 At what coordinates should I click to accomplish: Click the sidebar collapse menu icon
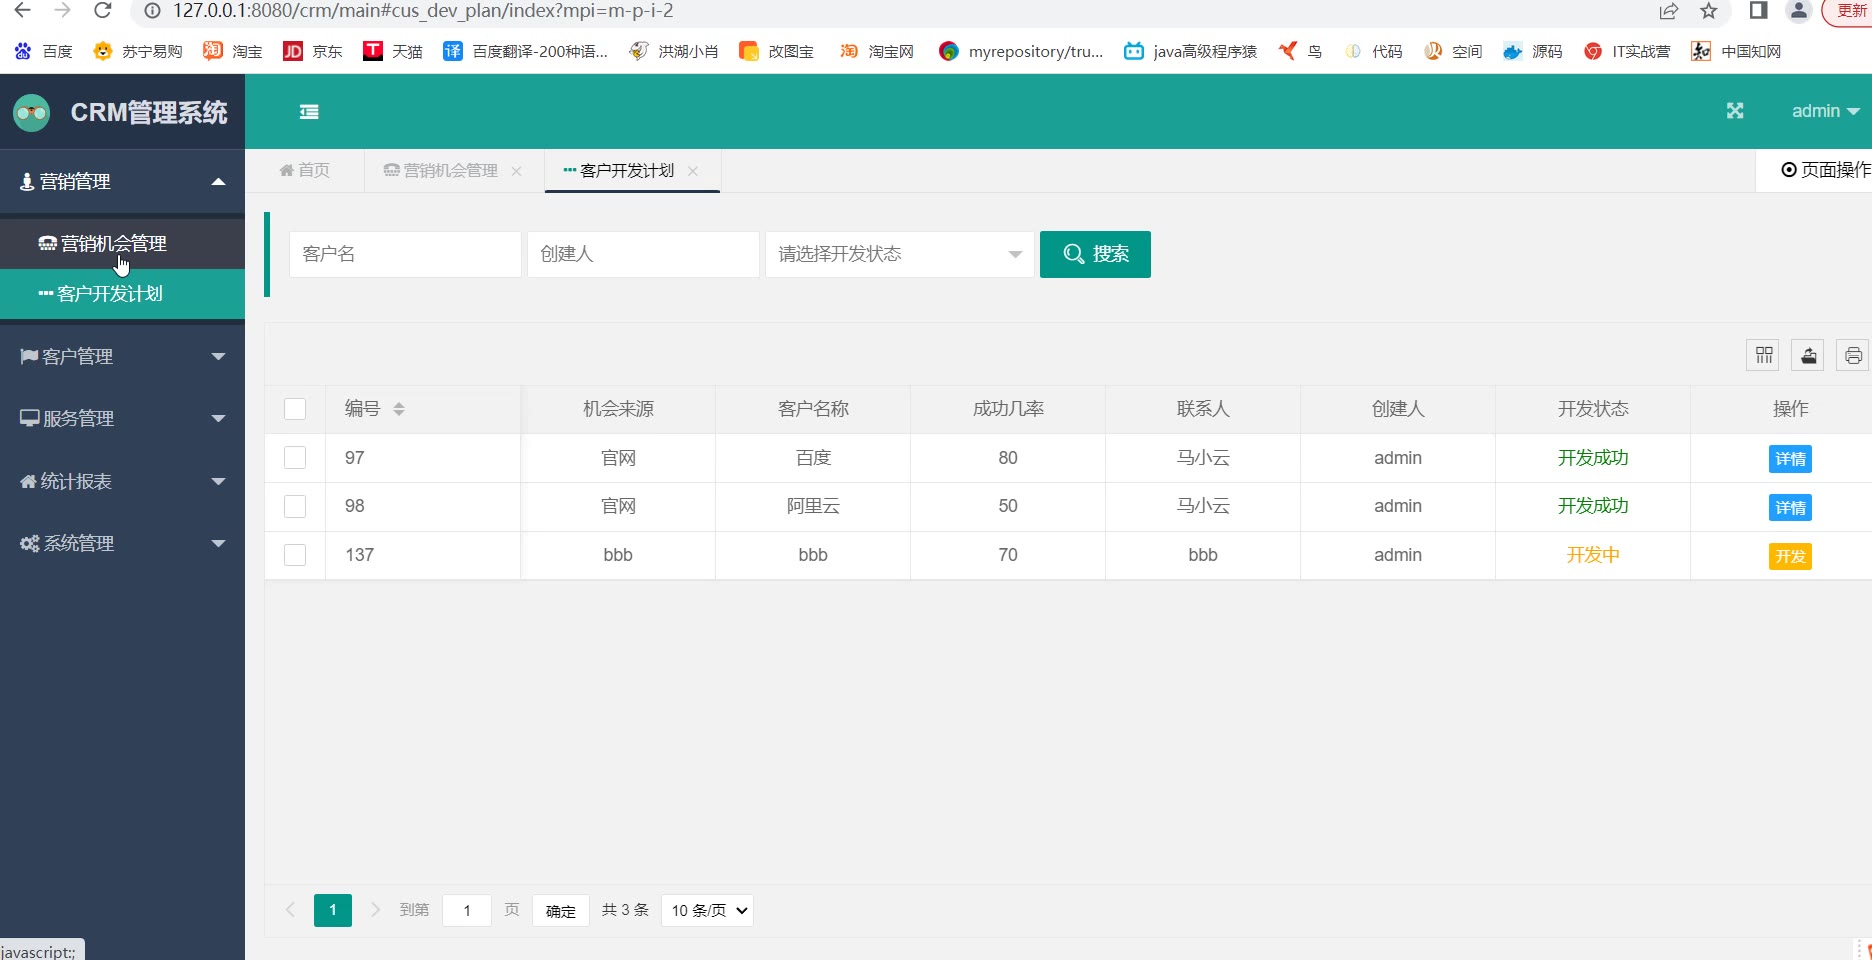(309, 112)
